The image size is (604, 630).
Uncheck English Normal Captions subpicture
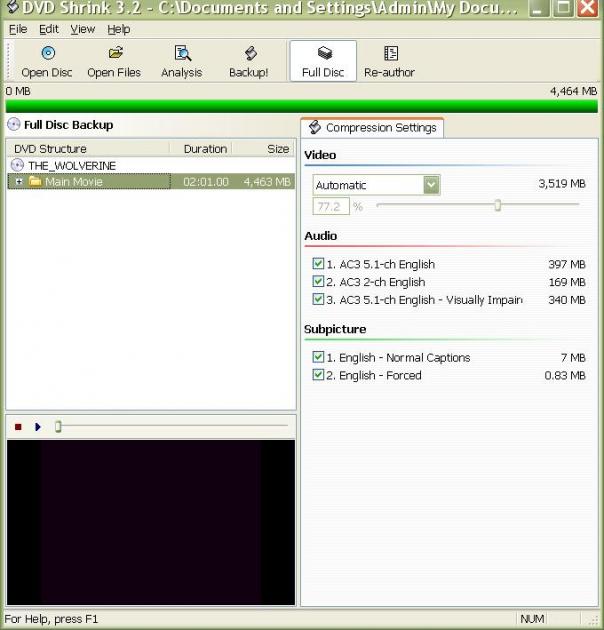[318, 357]
